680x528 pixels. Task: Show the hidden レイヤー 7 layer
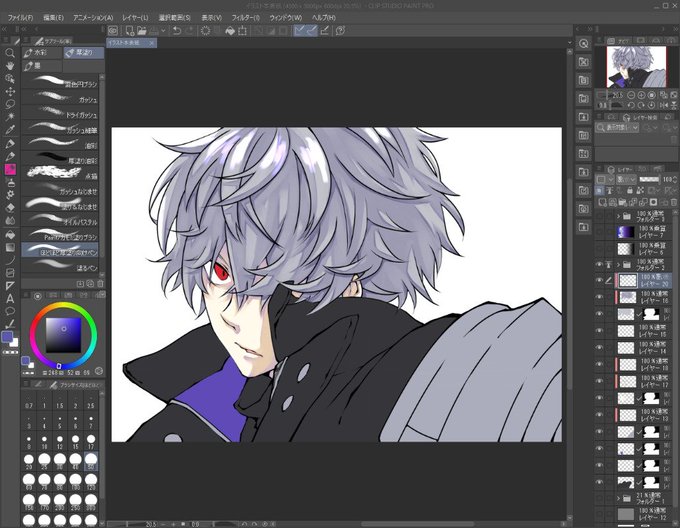[x=599, y=232]
